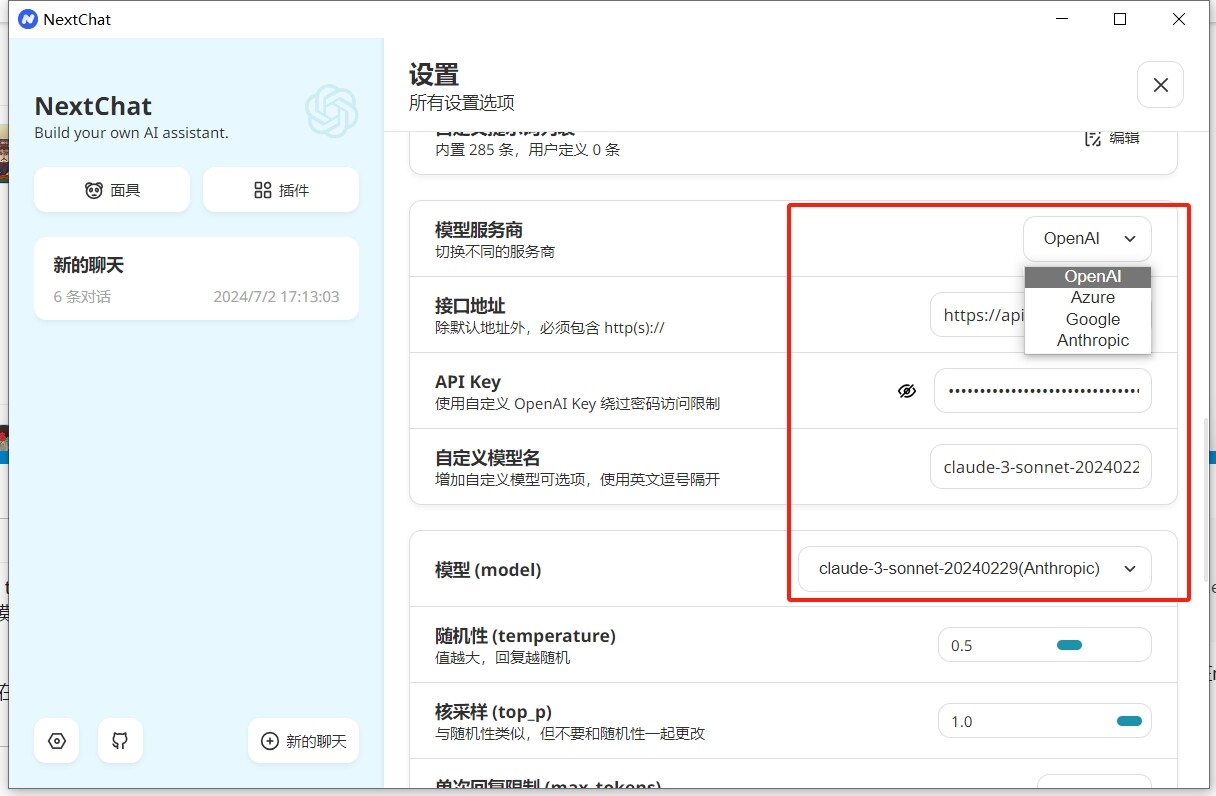The height and width of the screenshot is (796, 1216).
Task: Click the grid icon on 插件 button
Action: point(263,190)
